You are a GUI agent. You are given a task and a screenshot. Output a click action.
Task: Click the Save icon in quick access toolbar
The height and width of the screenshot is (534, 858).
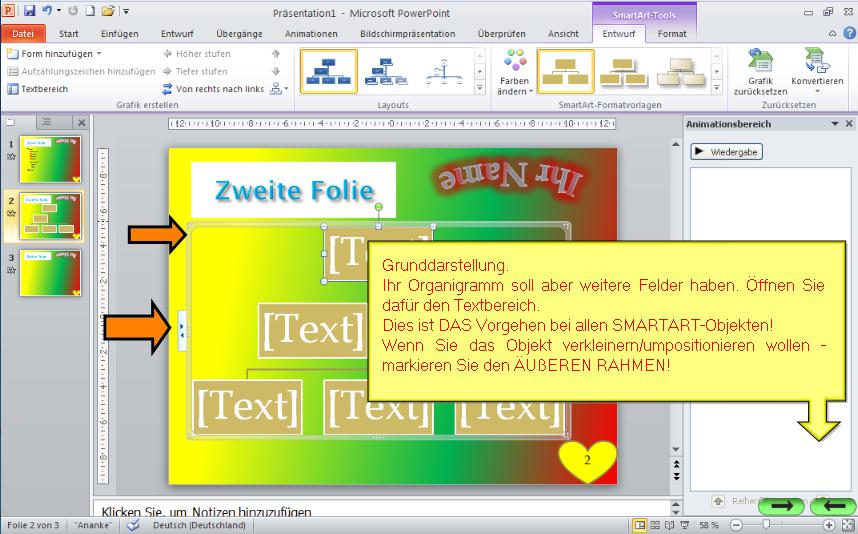[29, 11]
